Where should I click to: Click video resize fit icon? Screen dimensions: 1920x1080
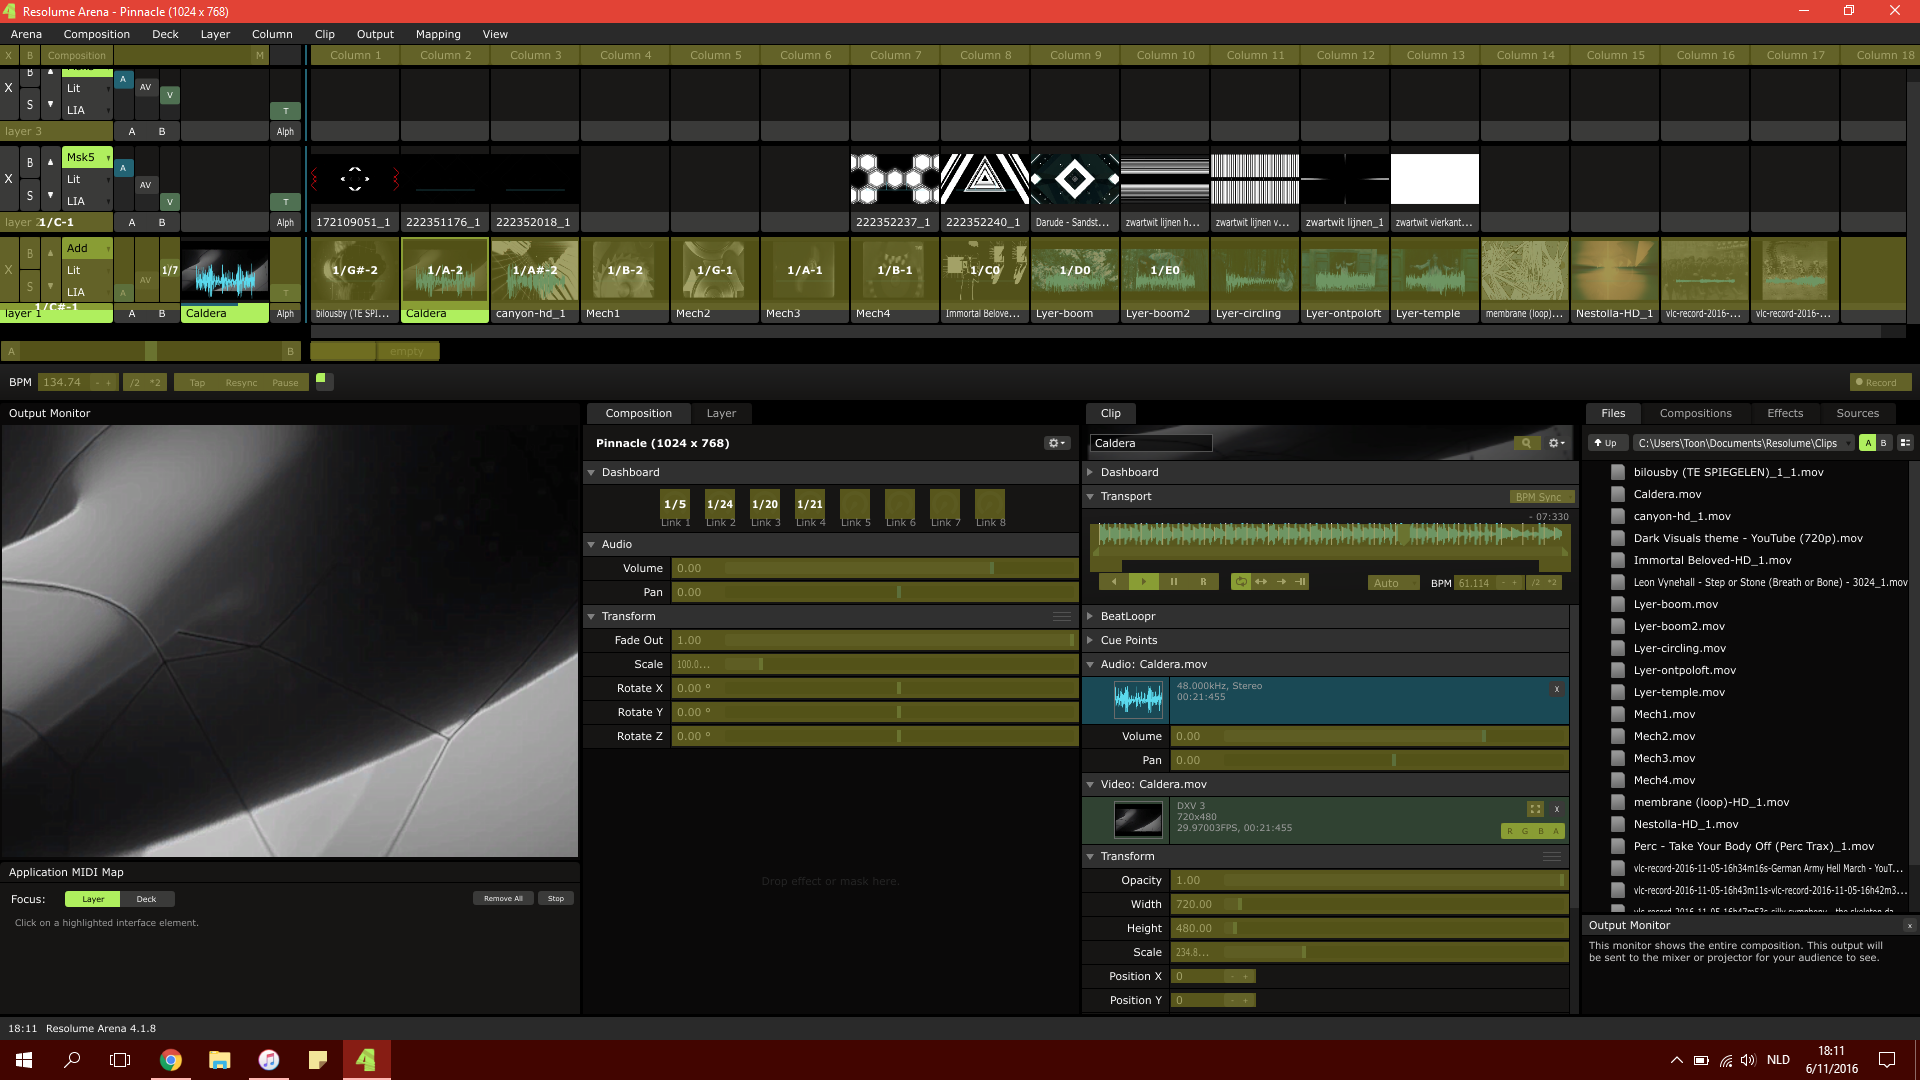(1535, 809)
